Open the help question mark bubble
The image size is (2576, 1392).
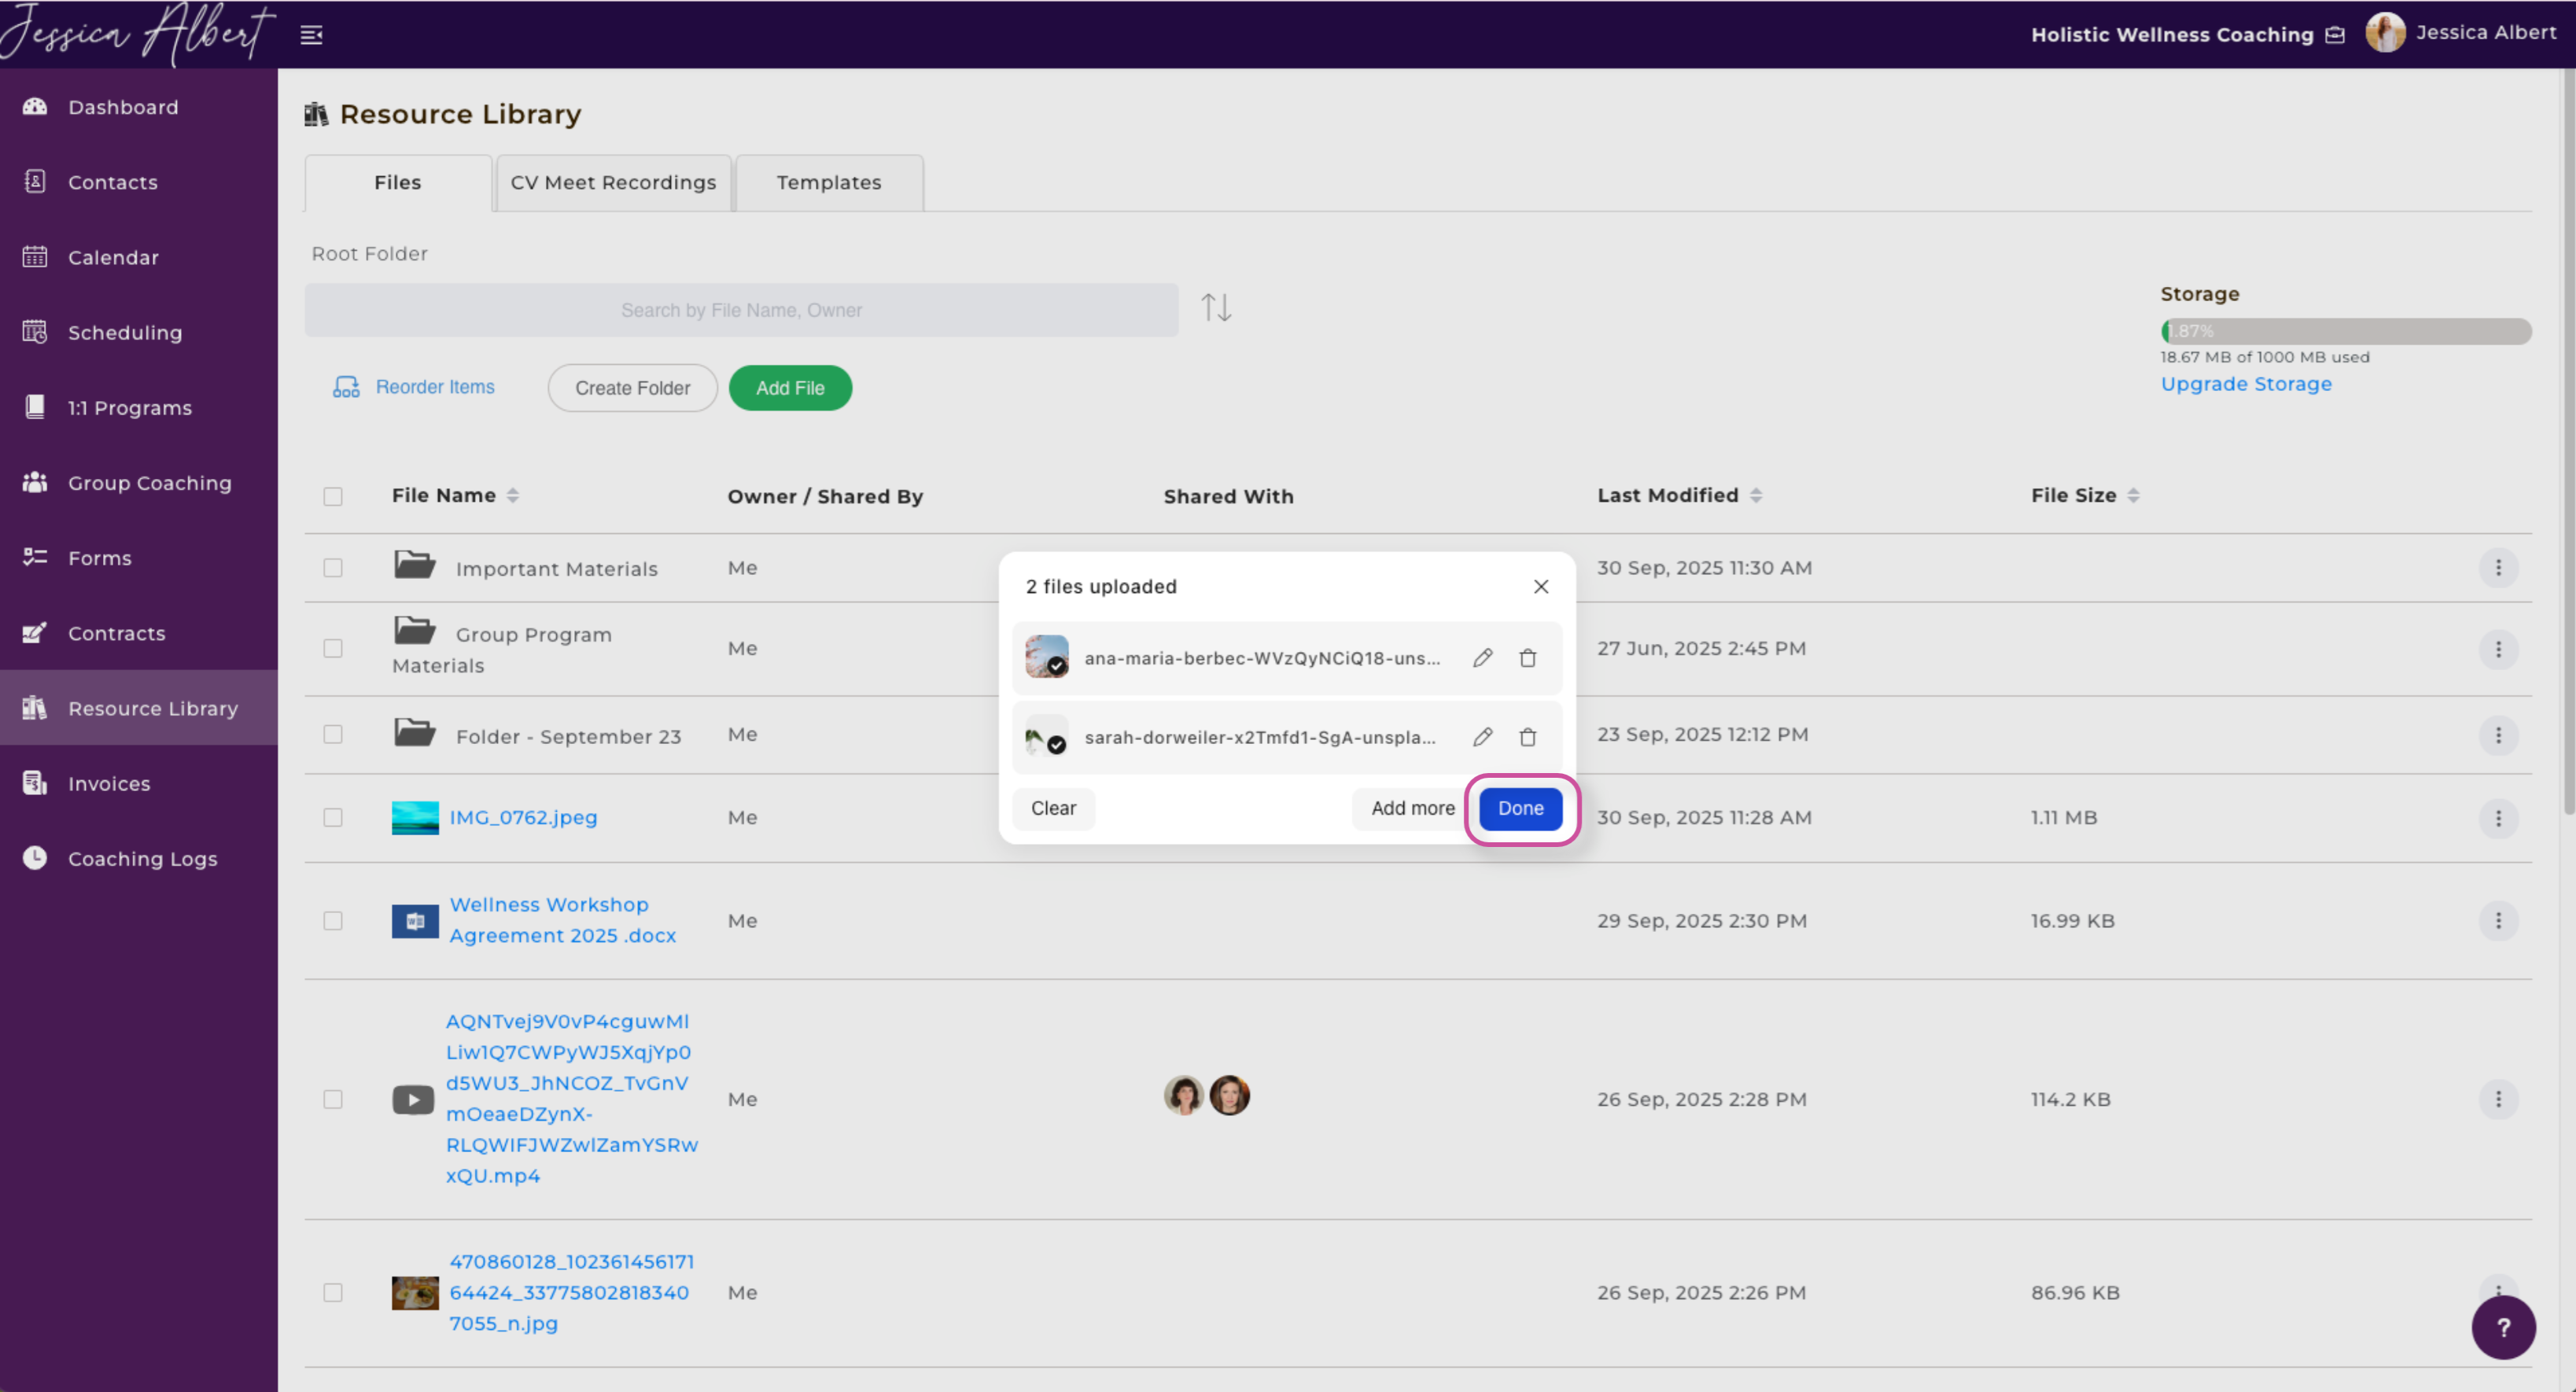click(x=2502, y=1327)
